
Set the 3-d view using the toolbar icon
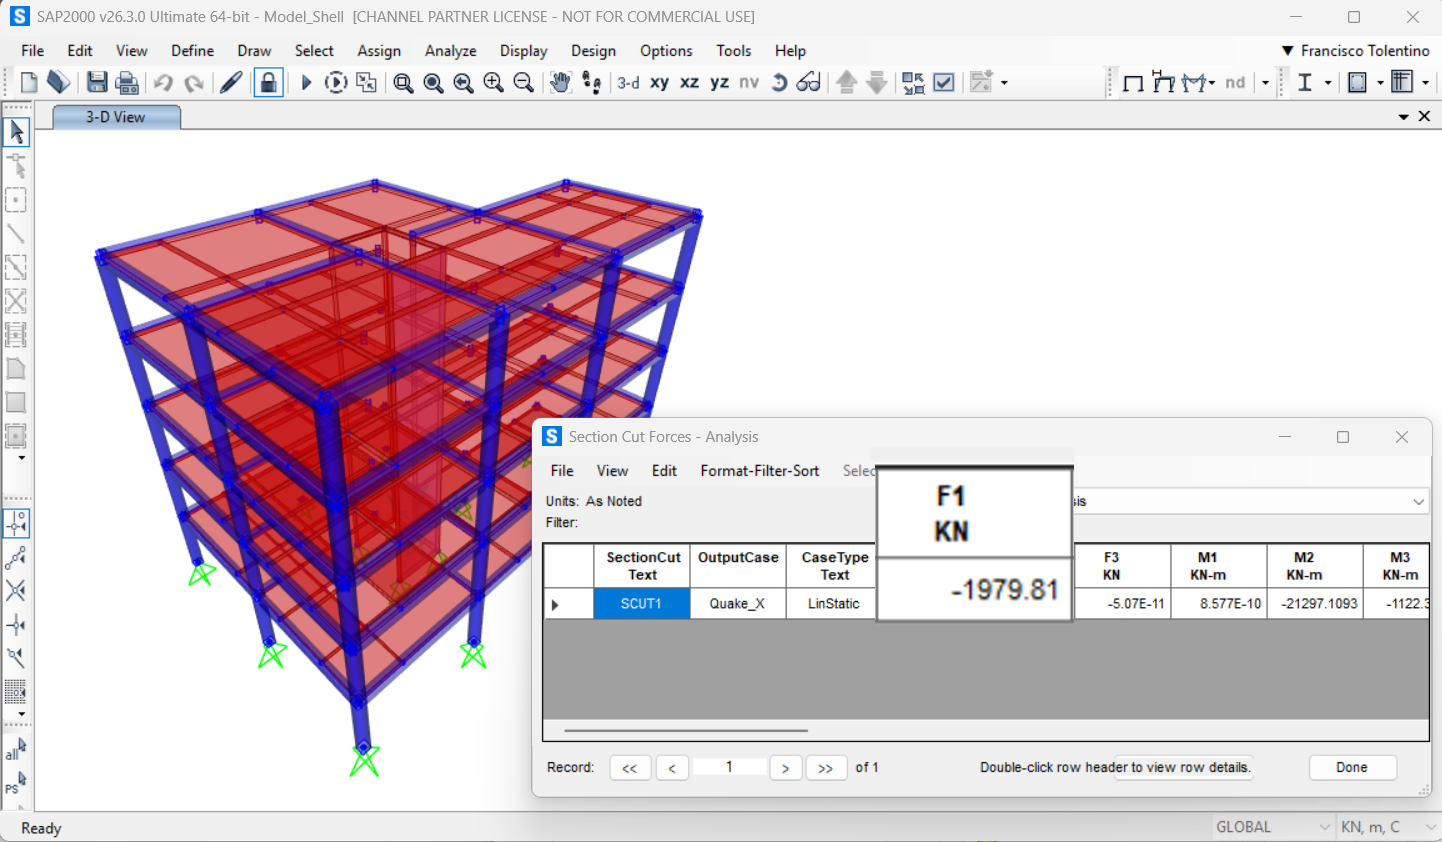(627, 82)
